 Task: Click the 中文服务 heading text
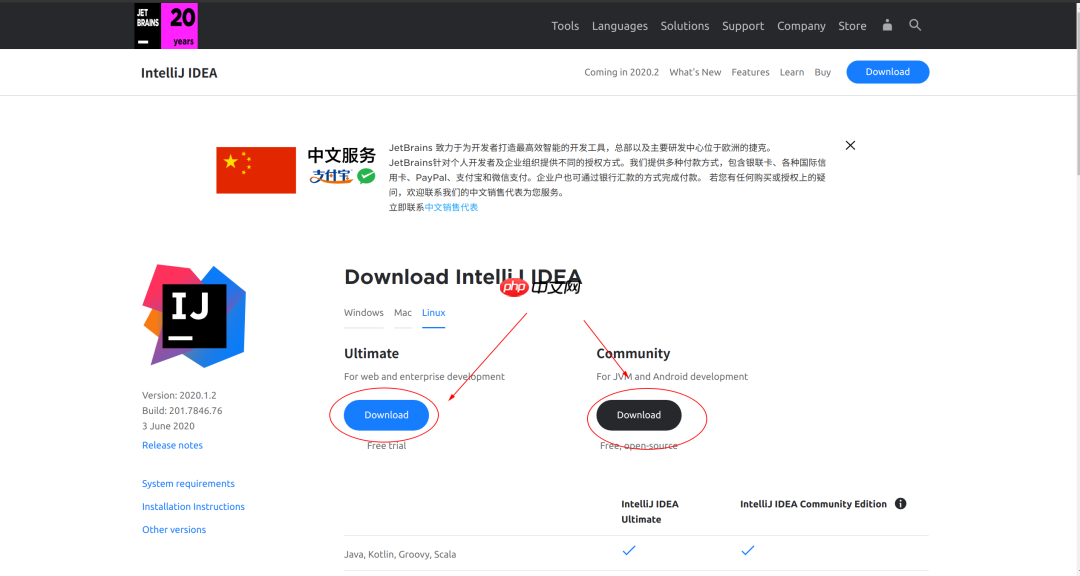pyautogui.click(x=342, y=155)
